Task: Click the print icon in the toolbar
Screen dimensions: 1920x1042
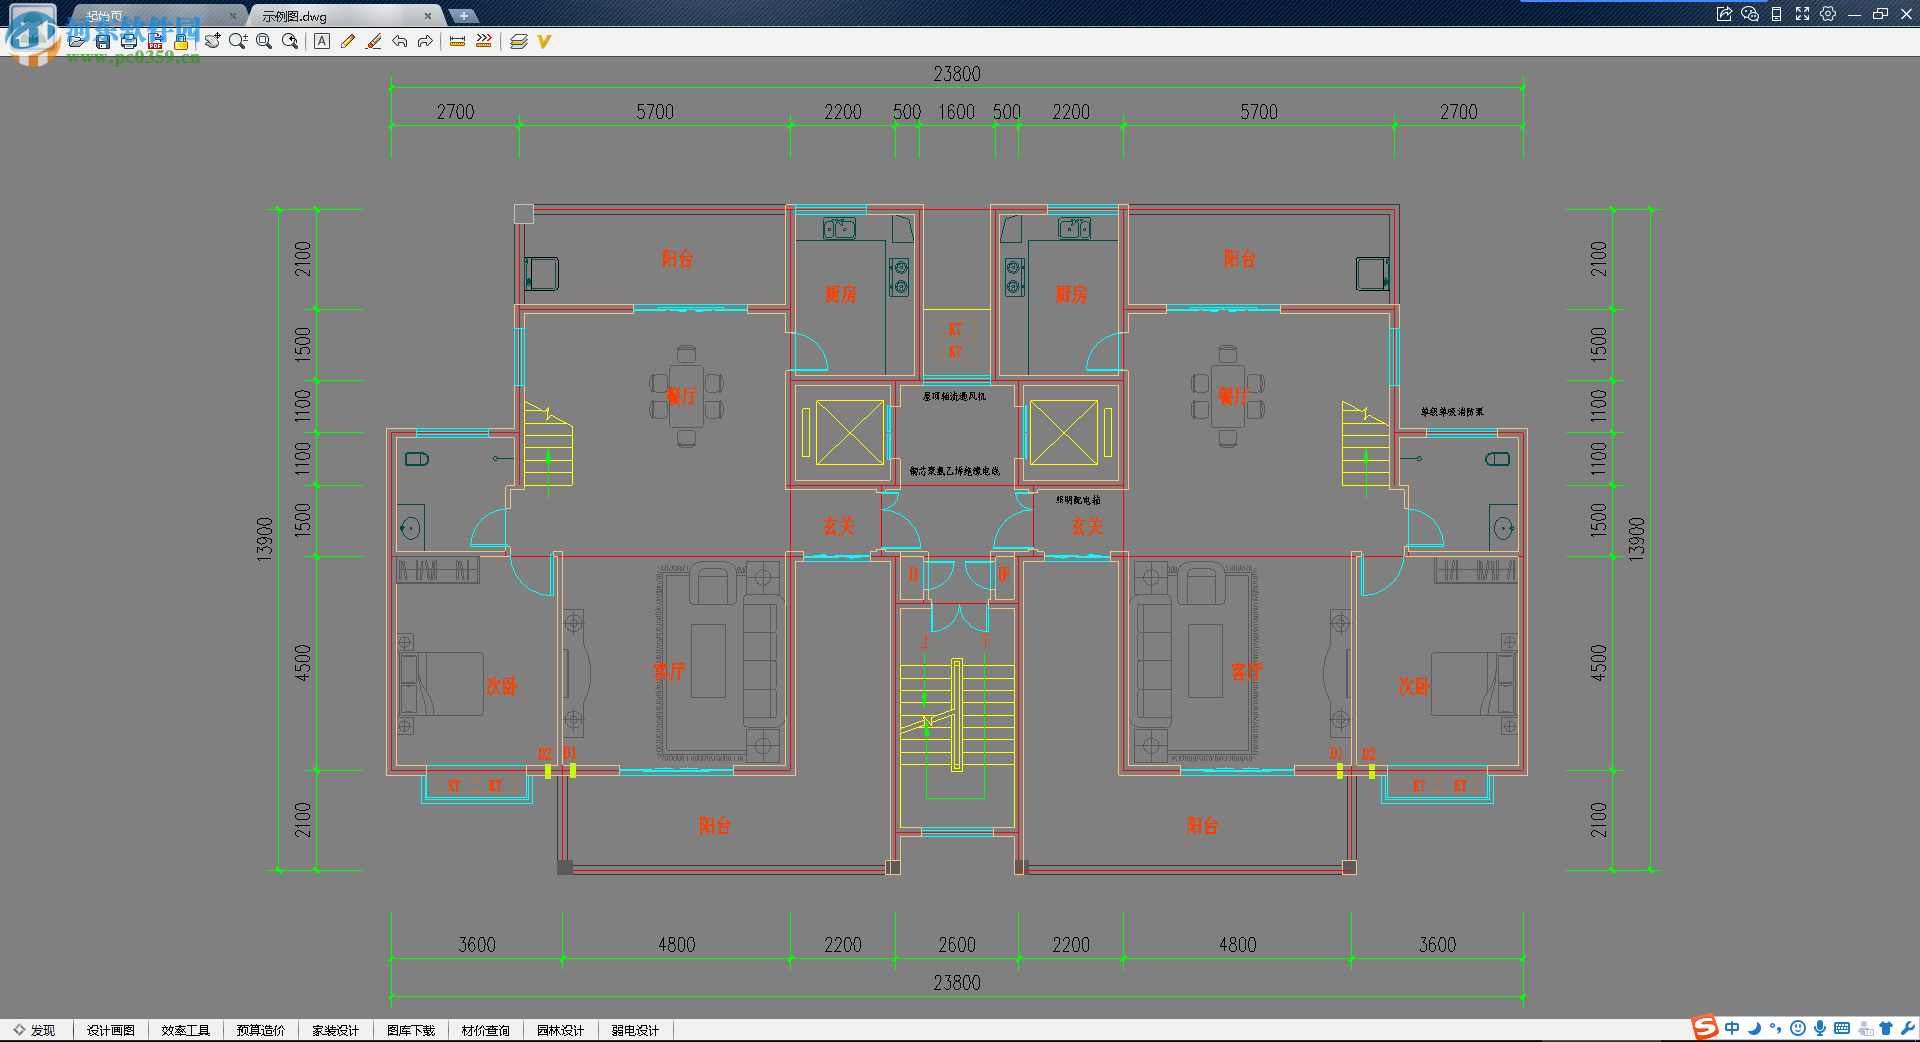Action: tap(129, 42)
